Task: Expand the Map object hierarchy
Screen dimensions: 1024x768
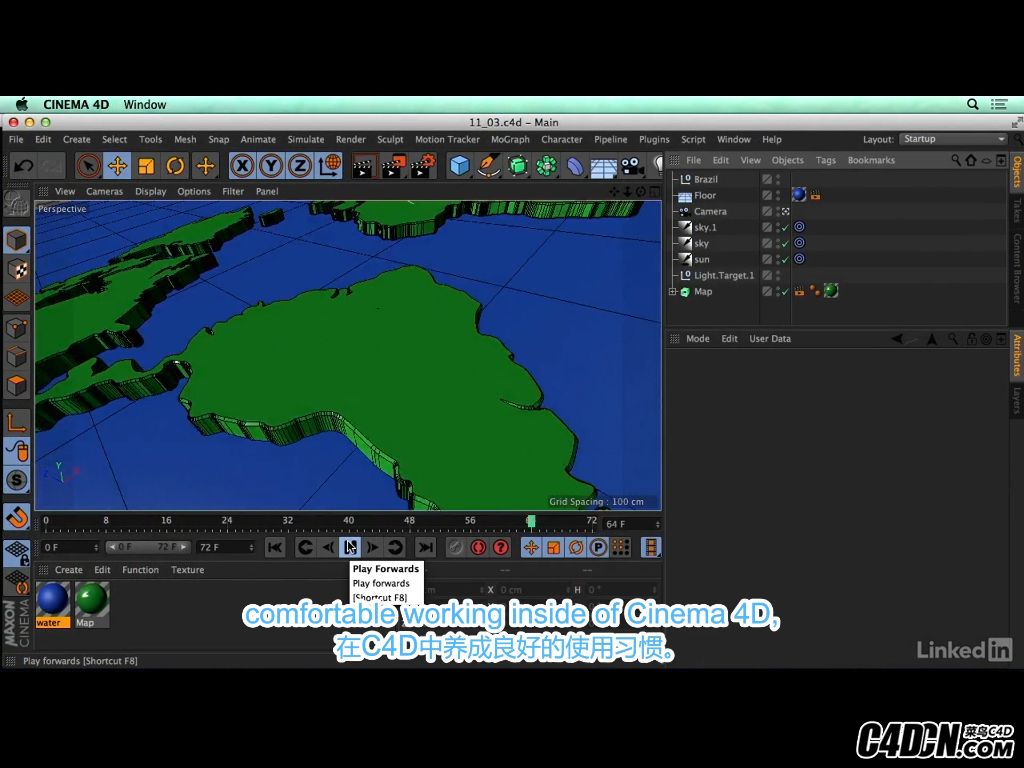Action: coord(673,291)
